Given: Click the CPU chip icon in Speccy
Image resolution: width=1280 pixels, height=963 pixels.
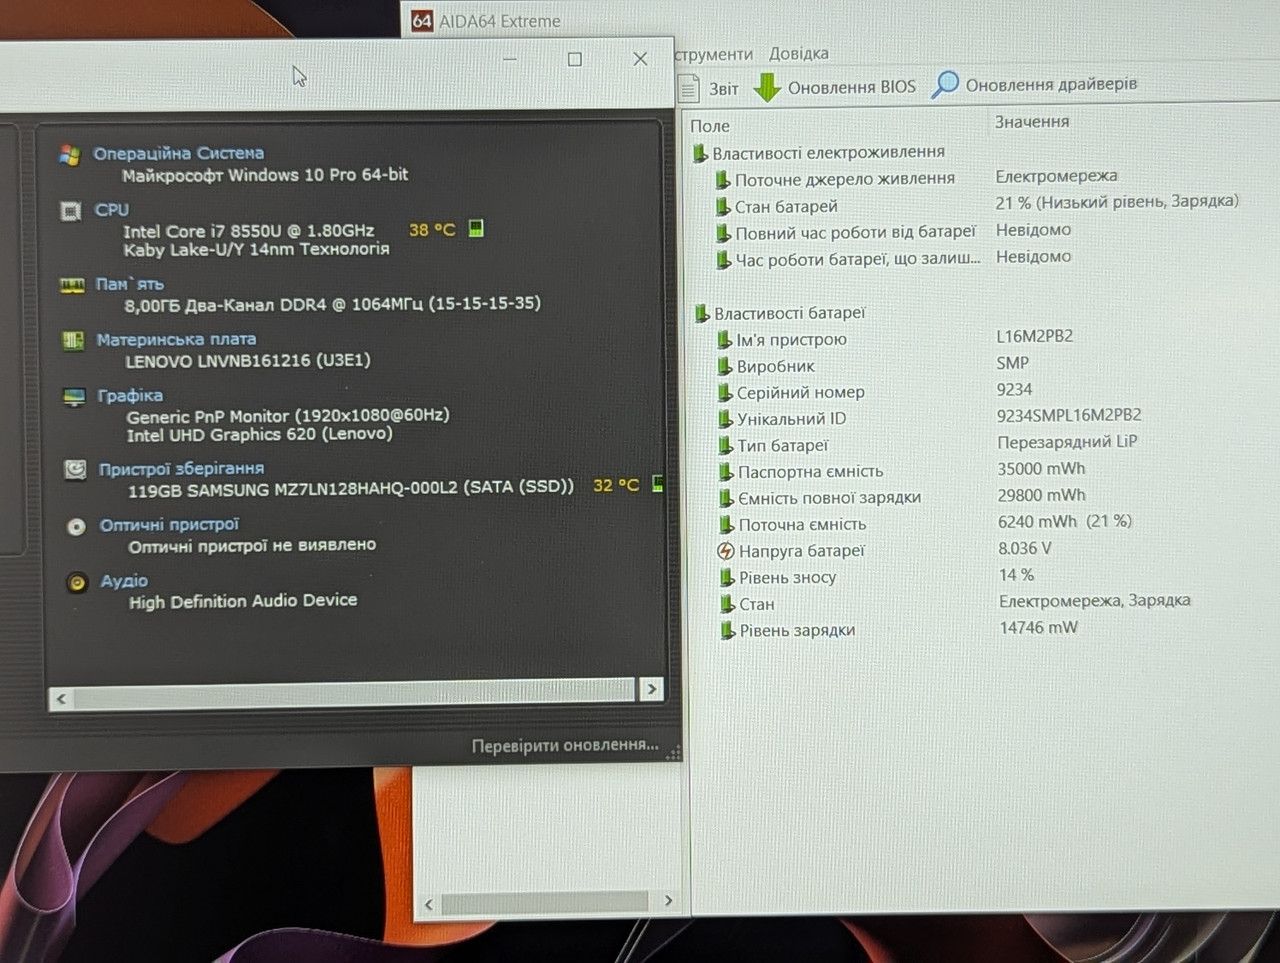Looking at the screenshot, I should (x=71, y=211).
